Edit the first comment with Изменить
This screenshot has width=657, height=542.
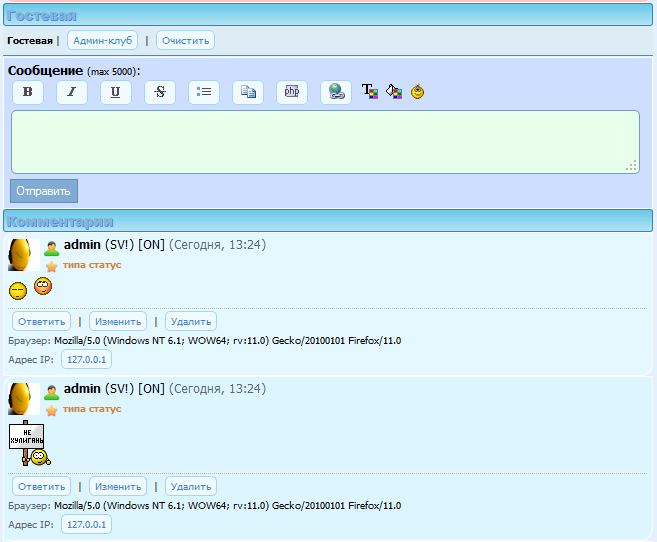[x=118, y=322]
